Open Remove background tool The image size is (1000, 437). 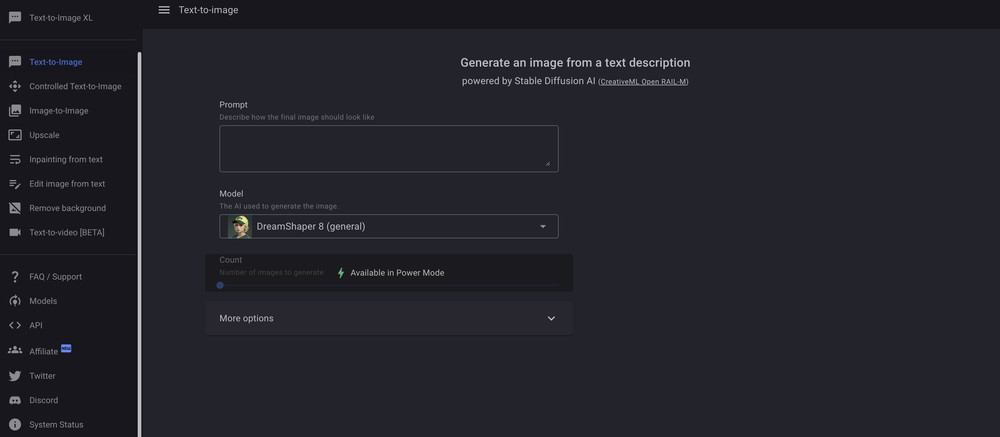[68, 208]
